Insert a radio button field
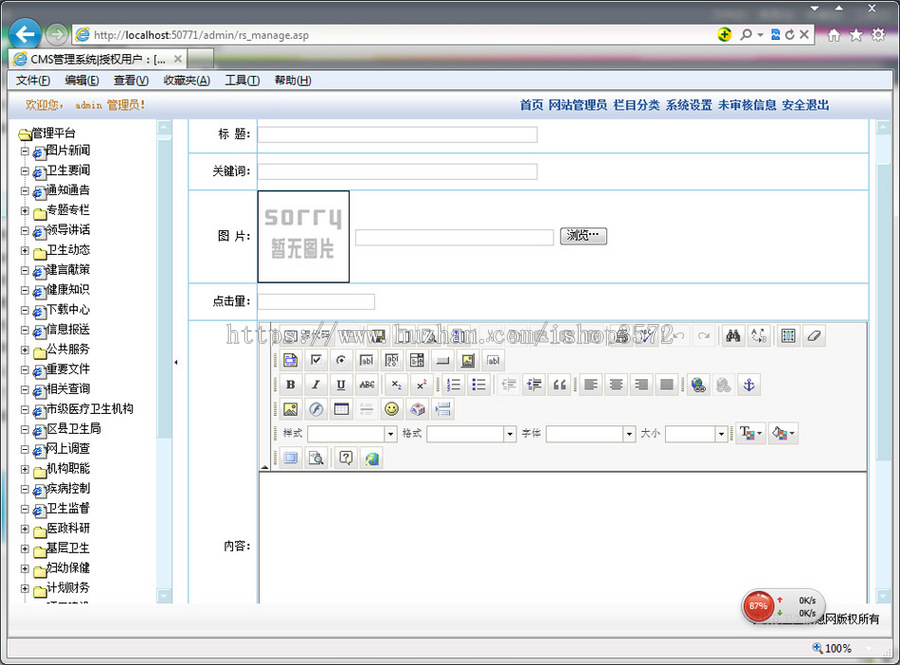The width and height of the screenshot is (900, 665). [341, 360]
